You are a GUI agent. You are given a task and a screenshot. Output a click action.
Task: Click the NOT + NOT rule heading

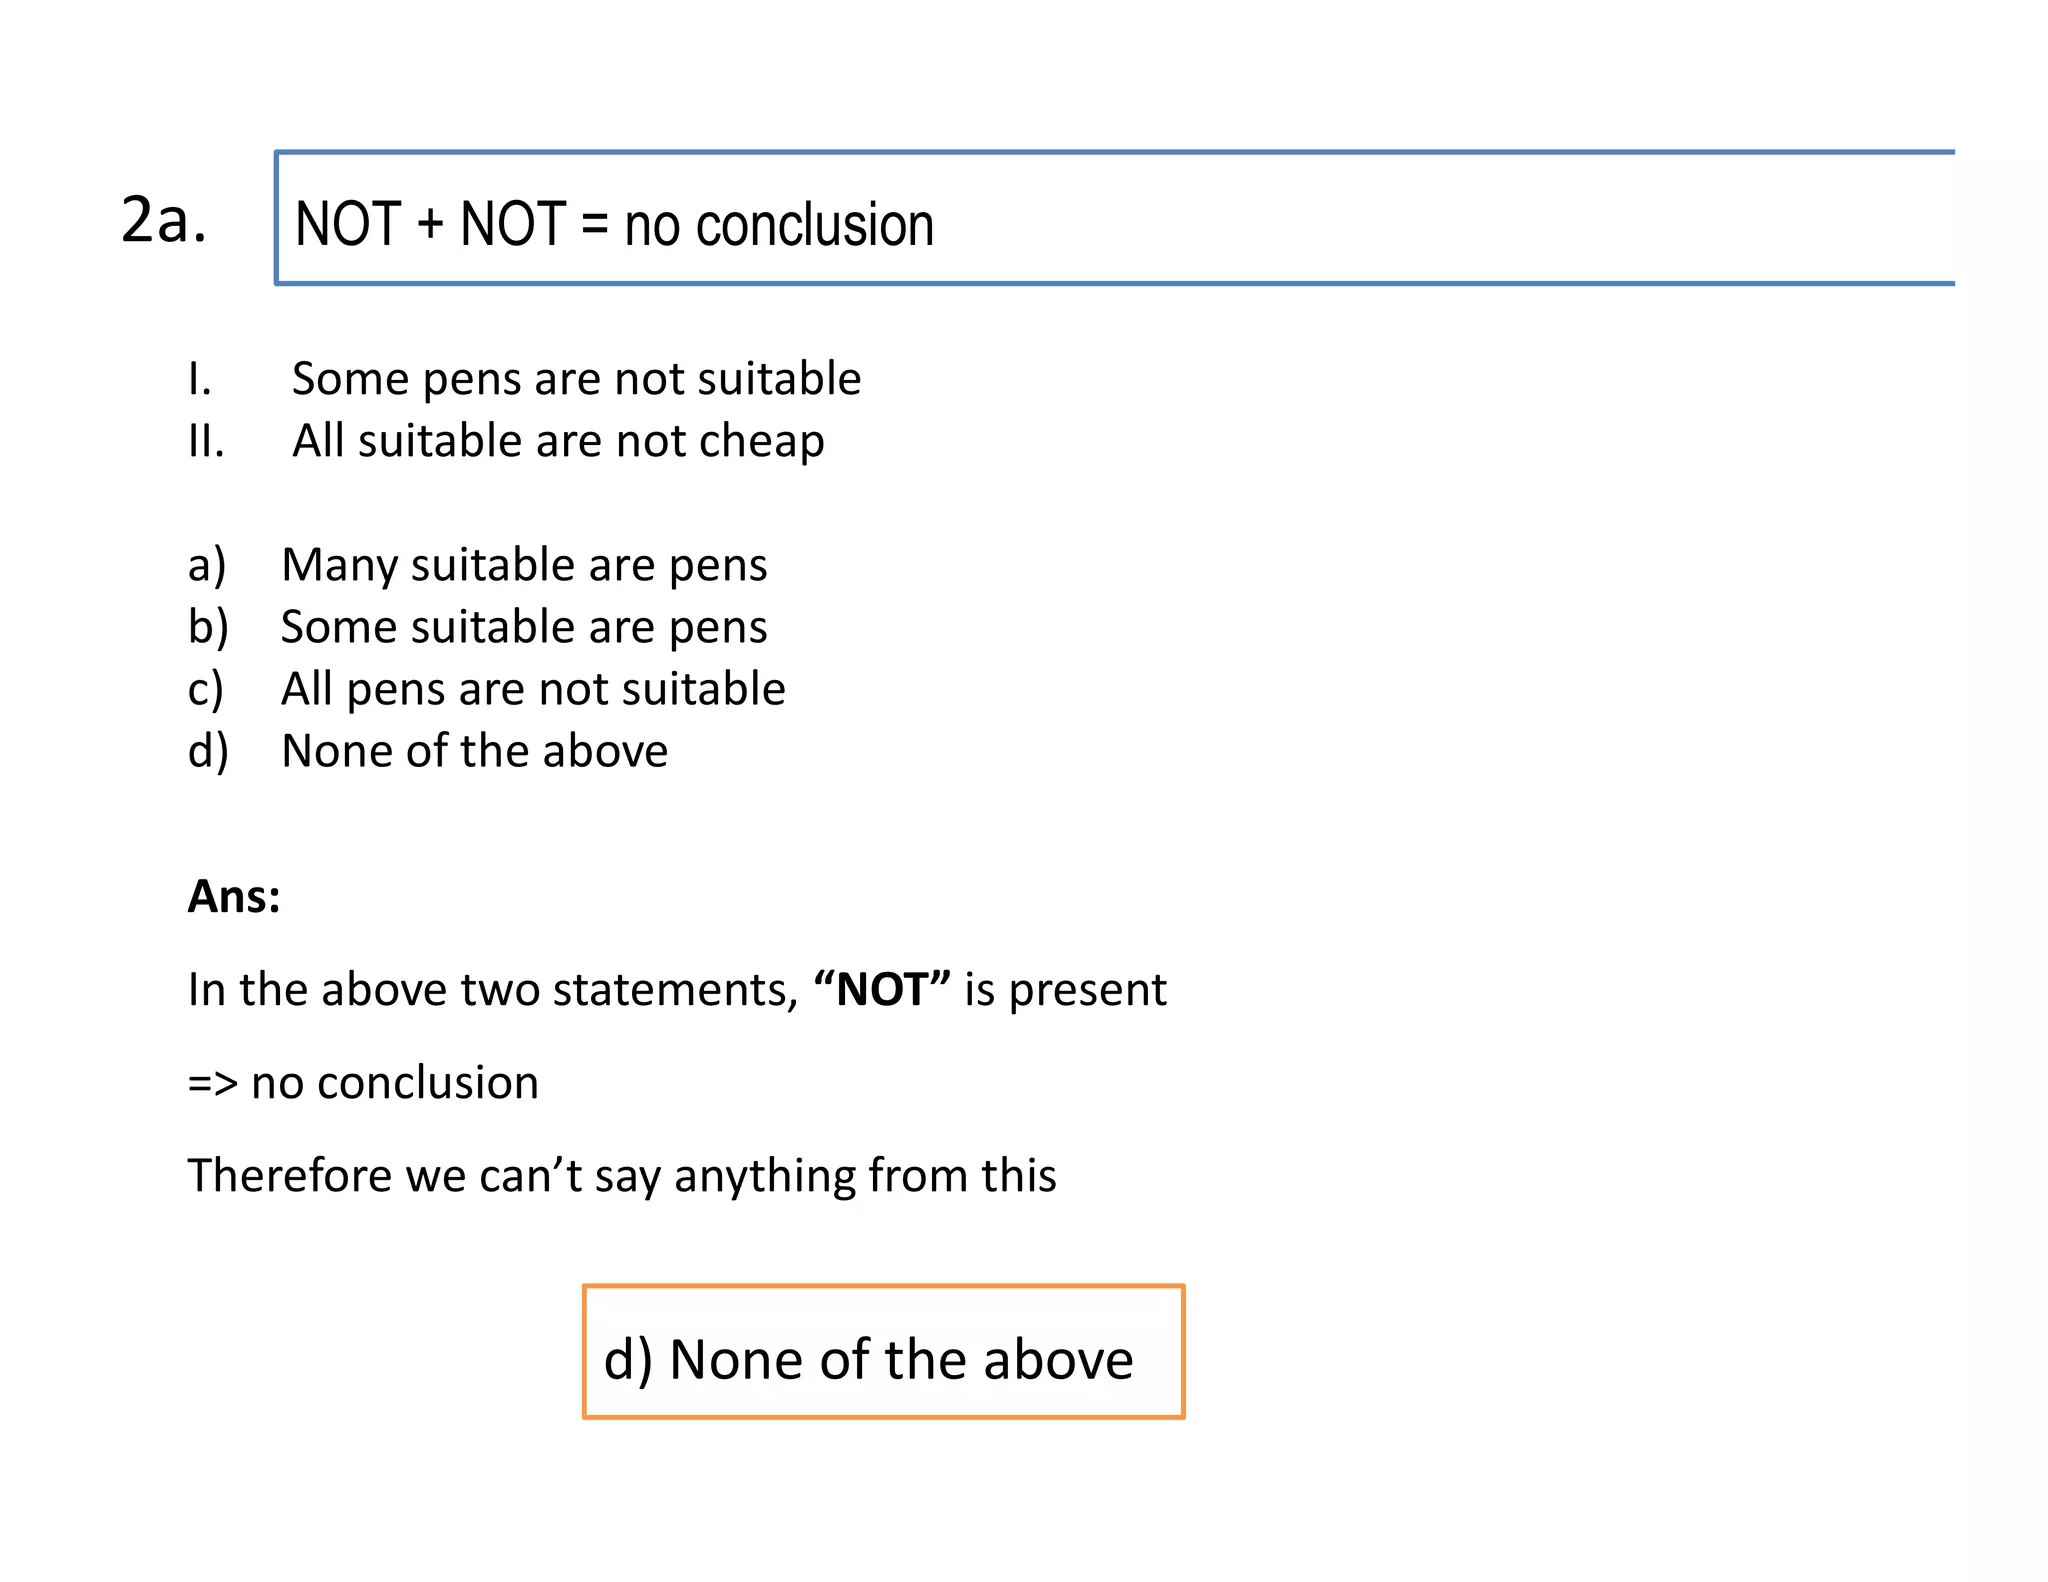click(x=614, y=224)
